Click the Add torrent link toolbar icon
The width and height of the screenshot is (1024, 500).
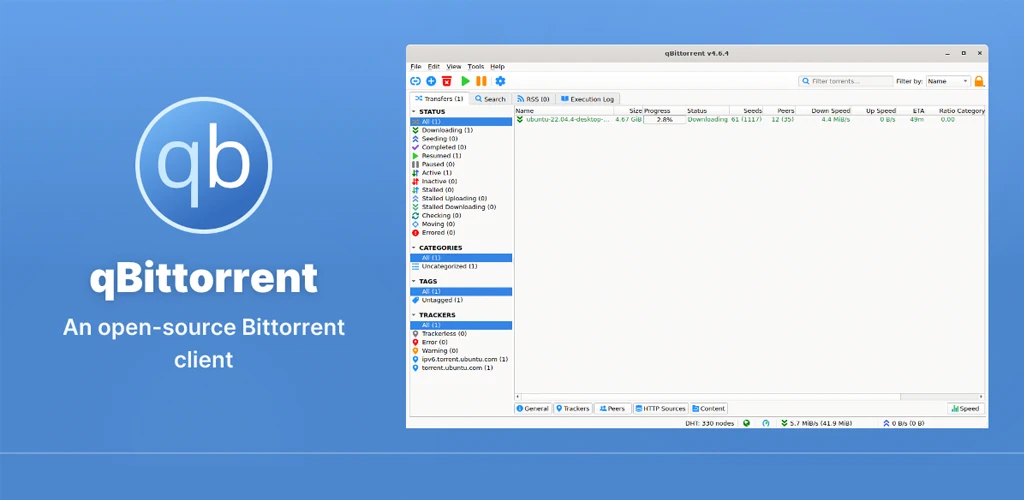[x=415, y=81]
